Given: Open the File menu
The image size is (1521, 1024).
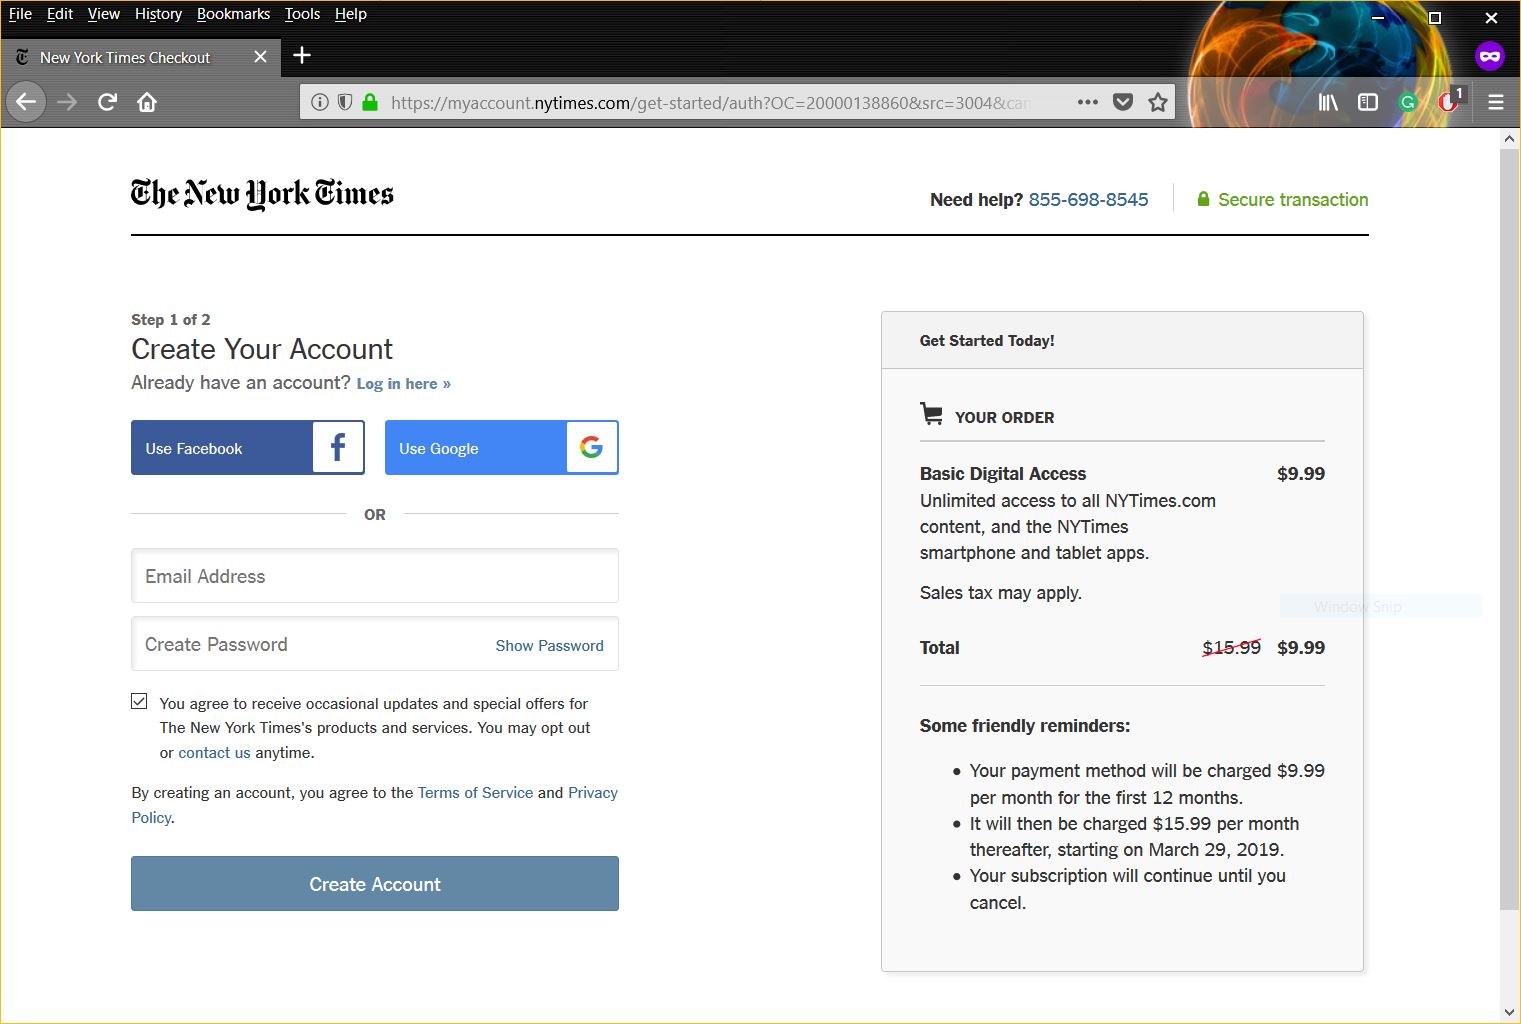Looking at the screenshot, I should pyautogui.click(x=20, y=14).
